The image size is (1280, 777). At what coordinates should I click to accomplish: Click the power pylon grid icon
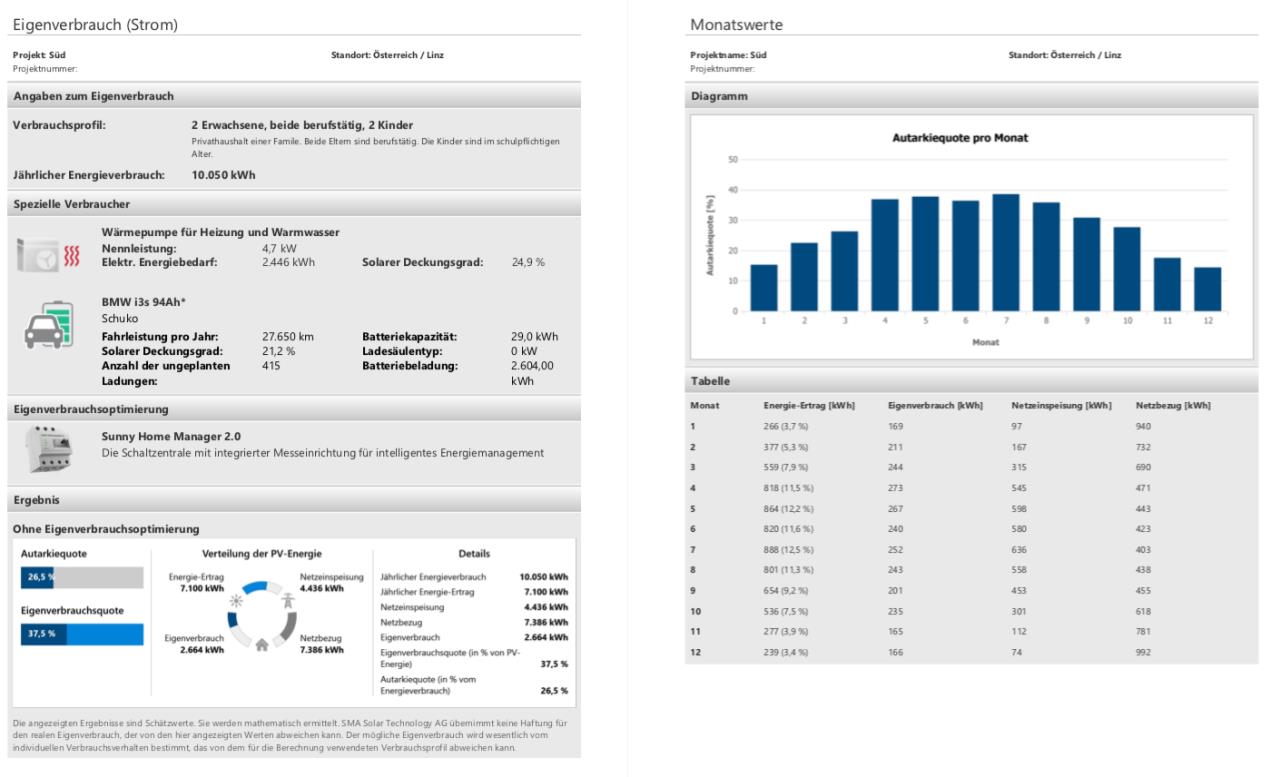coord(287,601)
